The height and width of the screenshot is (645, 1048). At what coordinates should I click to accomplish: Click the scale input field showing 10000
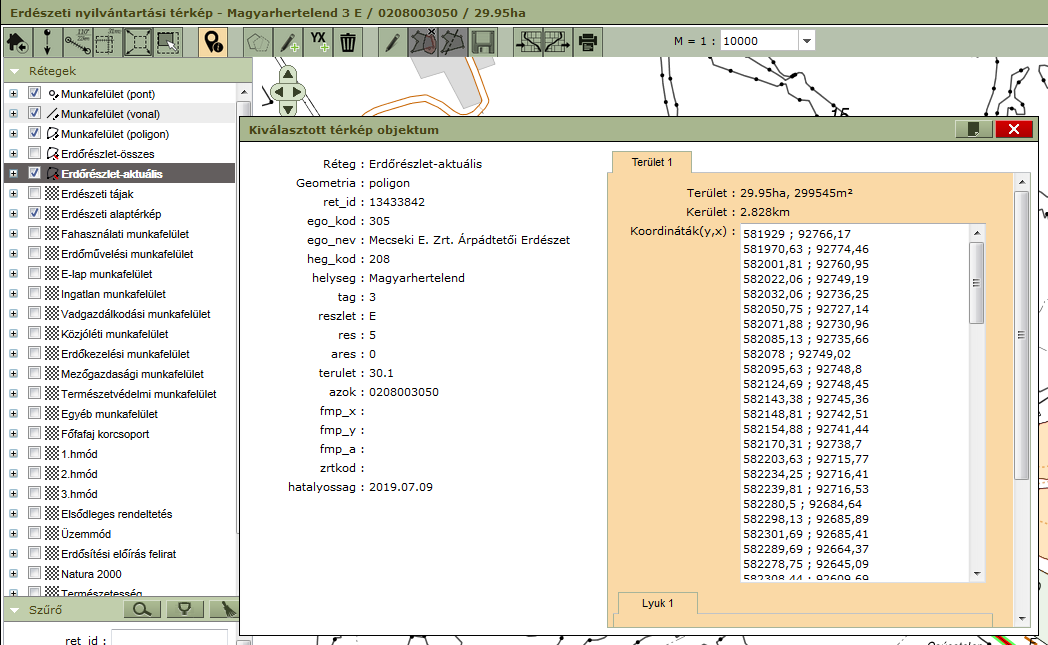pos(759,41)
